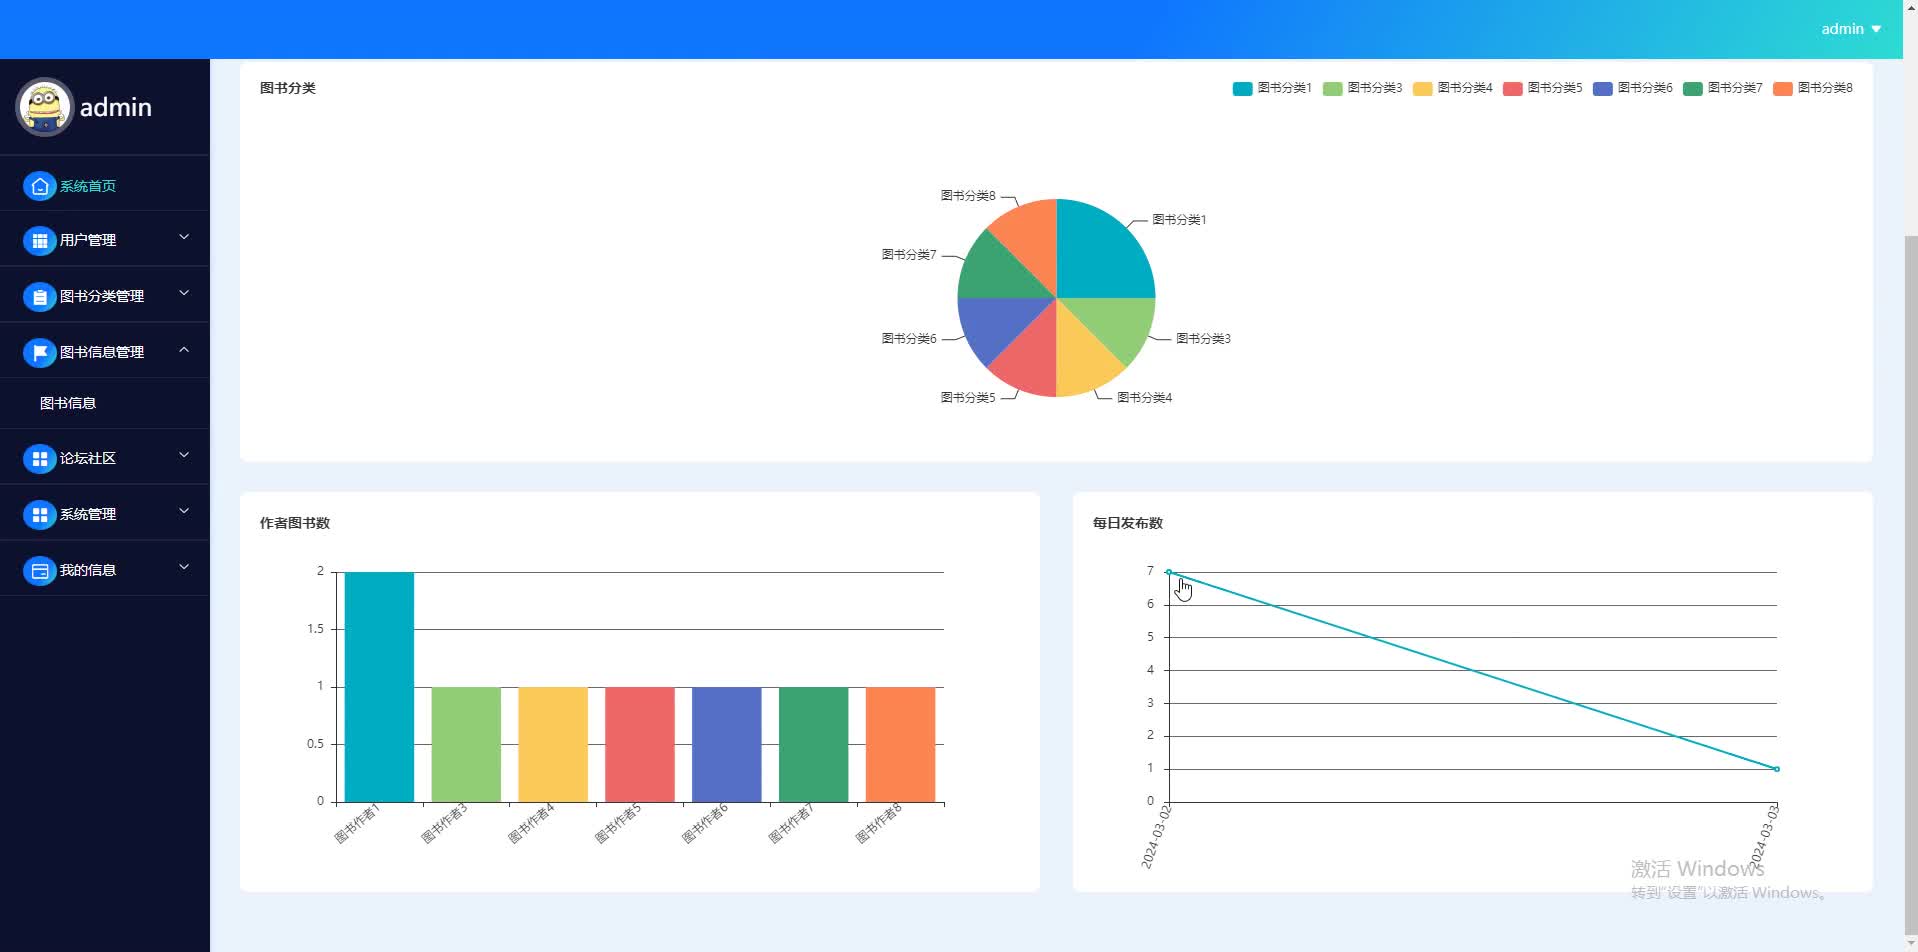The image size is (1918, 952).
Task: Click the 系统管理 sidebar icon
Action: pos(39,514)
